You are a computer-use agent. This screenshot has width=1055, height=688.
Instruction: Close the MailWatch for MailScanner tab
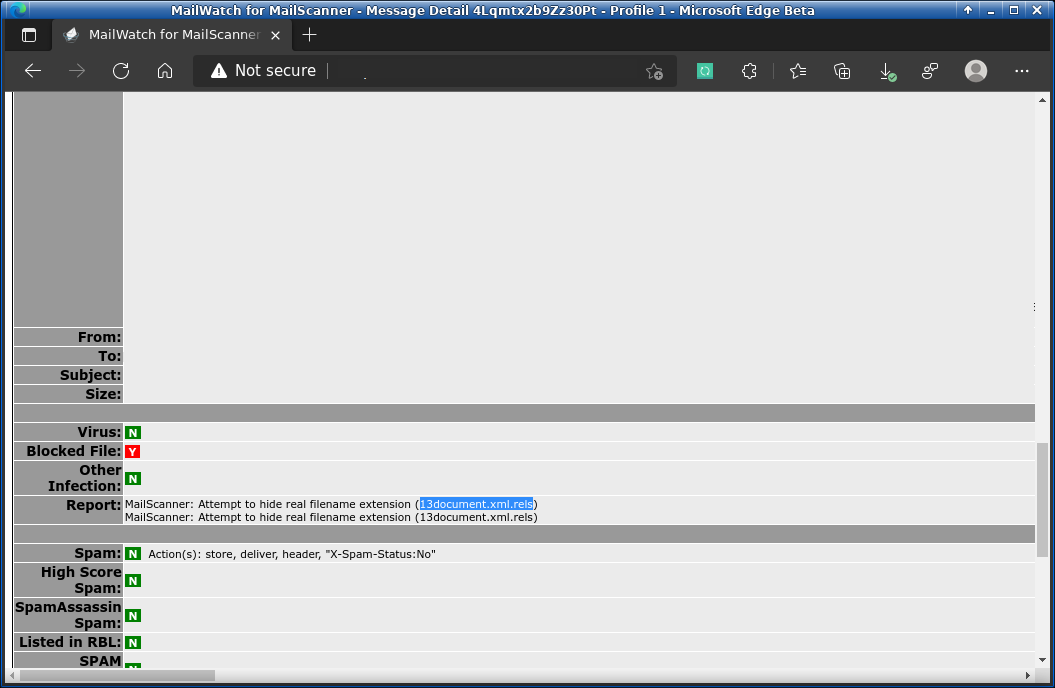click(x=275, y=35)
